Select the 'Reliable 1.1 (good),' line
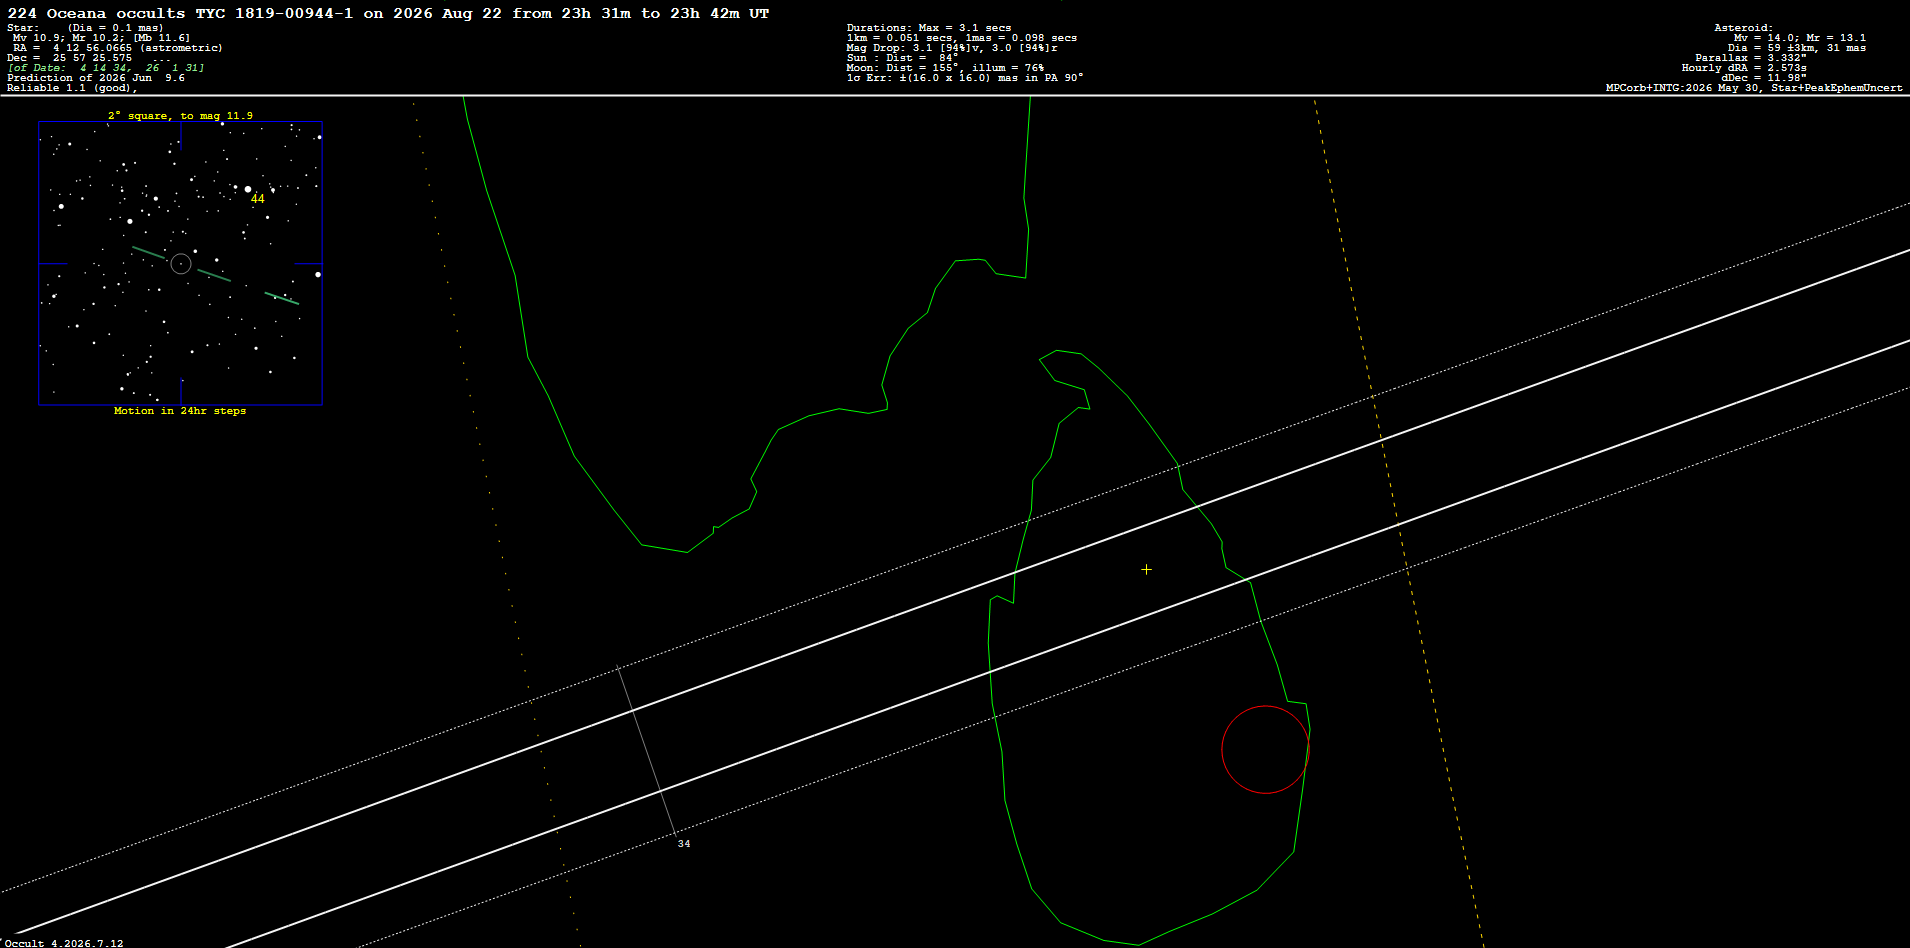1910x948 pixels. pyautogui.click(x=72, y=88)
